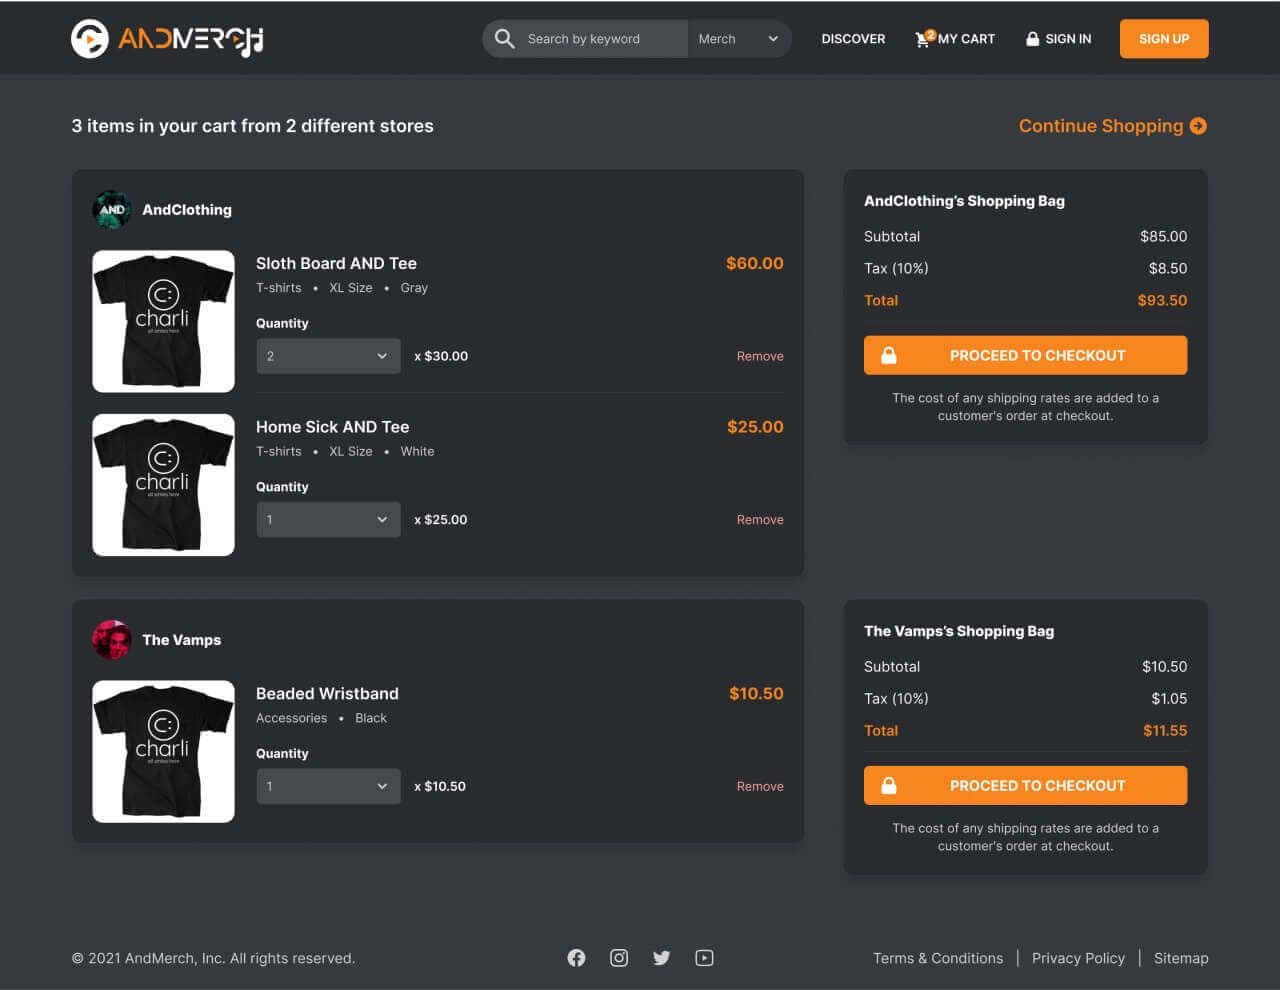
Task: Open the Privacy Policy link
Action: (x=1078, y=958)
